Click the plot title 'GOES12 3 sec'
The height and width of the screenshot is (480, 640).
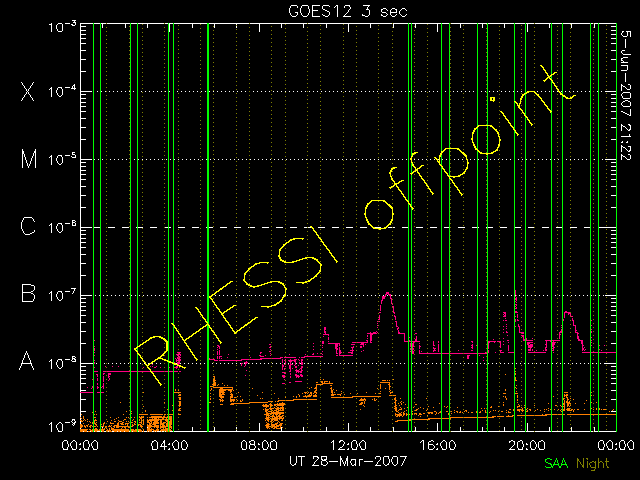point(348,11)
